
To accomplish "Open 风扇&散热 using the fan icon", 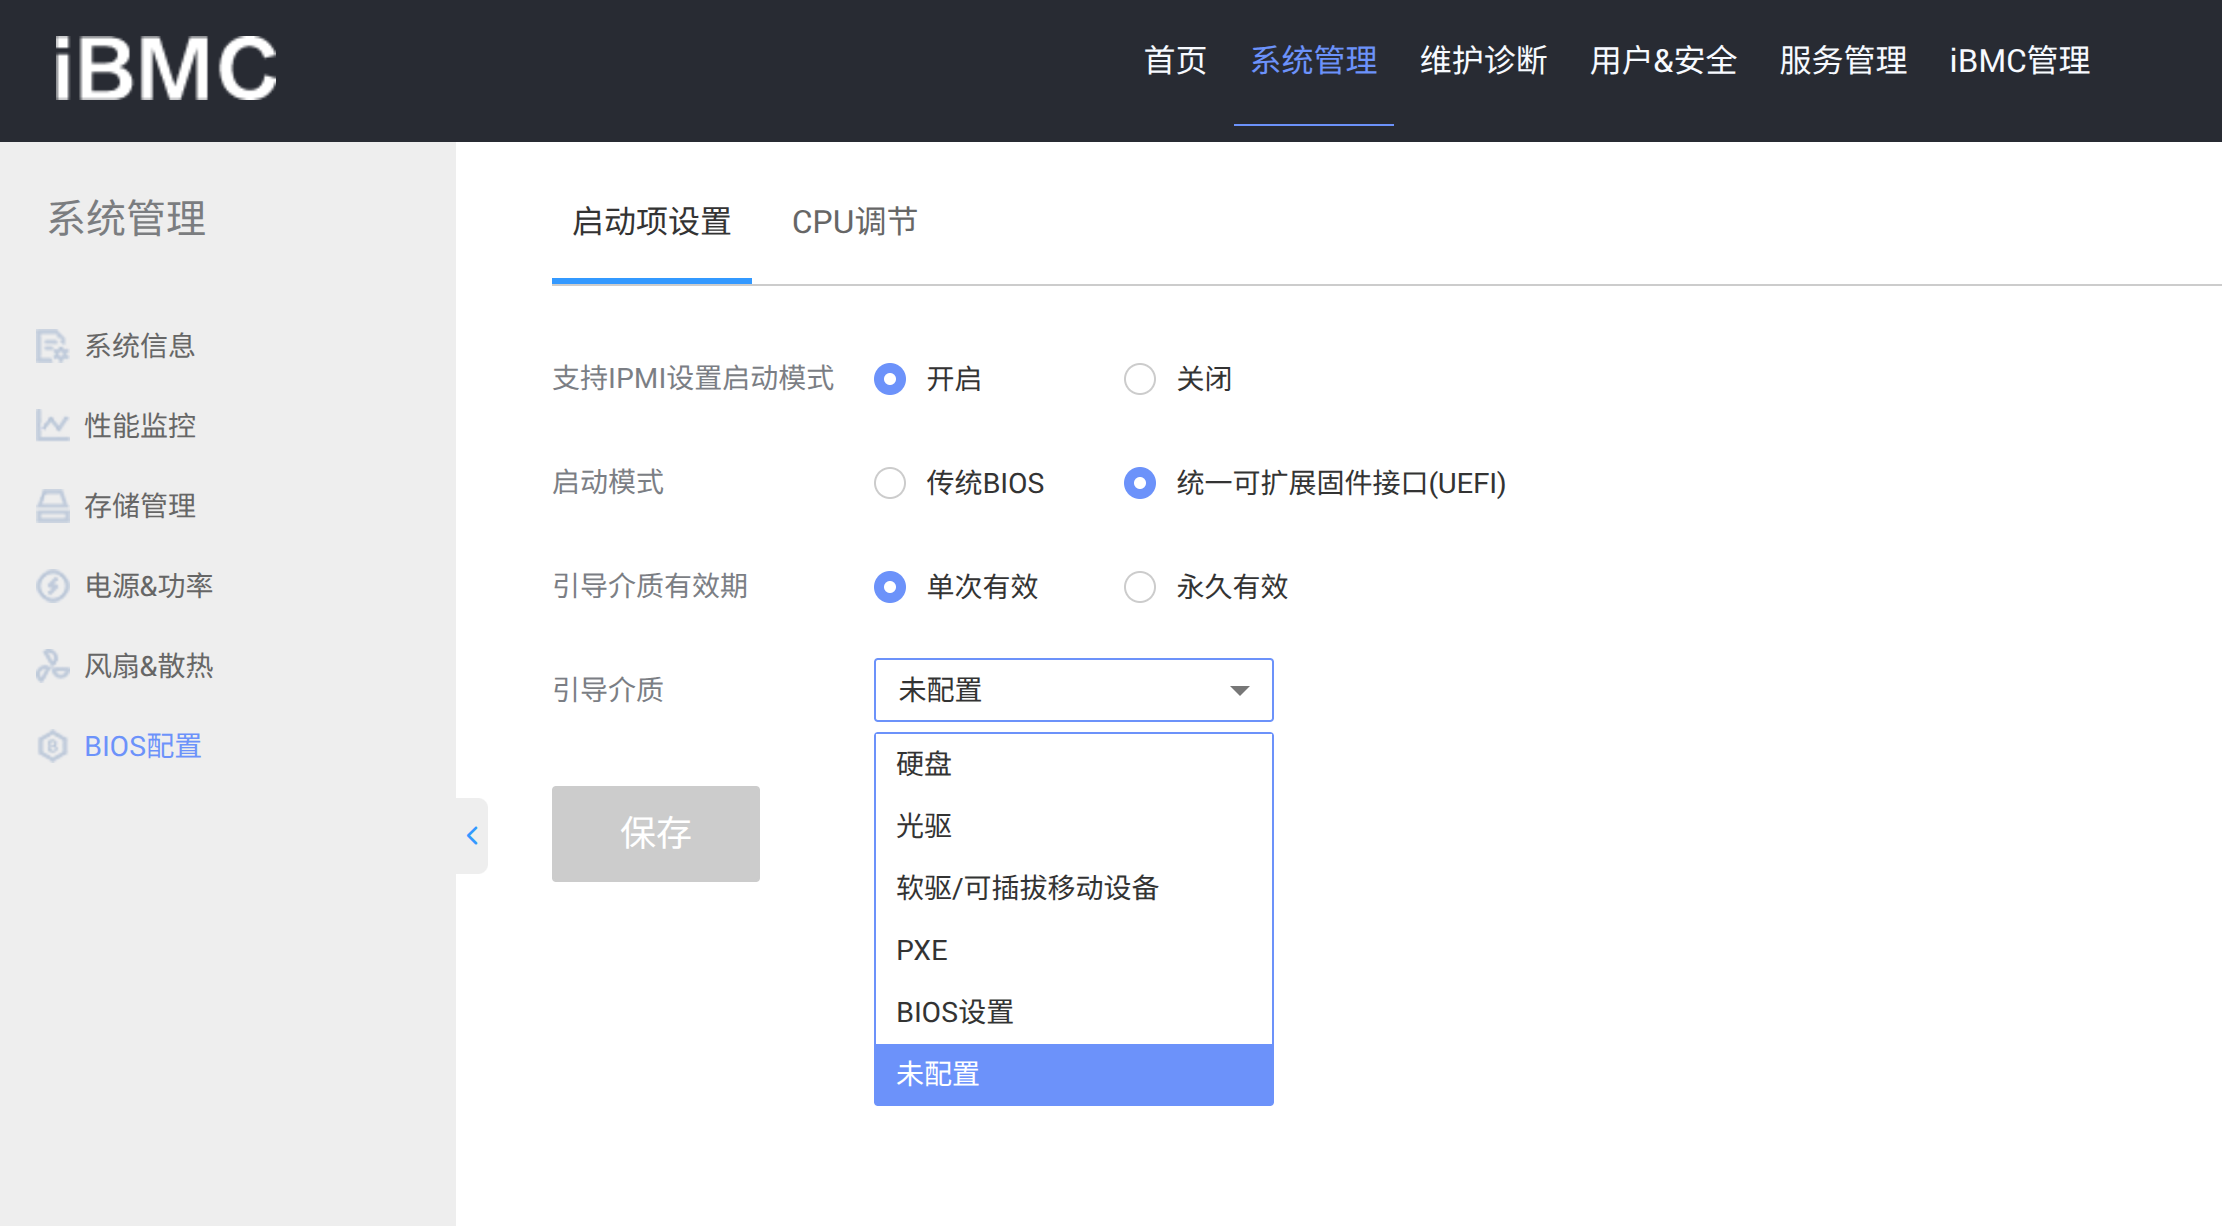I will click(52, 665).
